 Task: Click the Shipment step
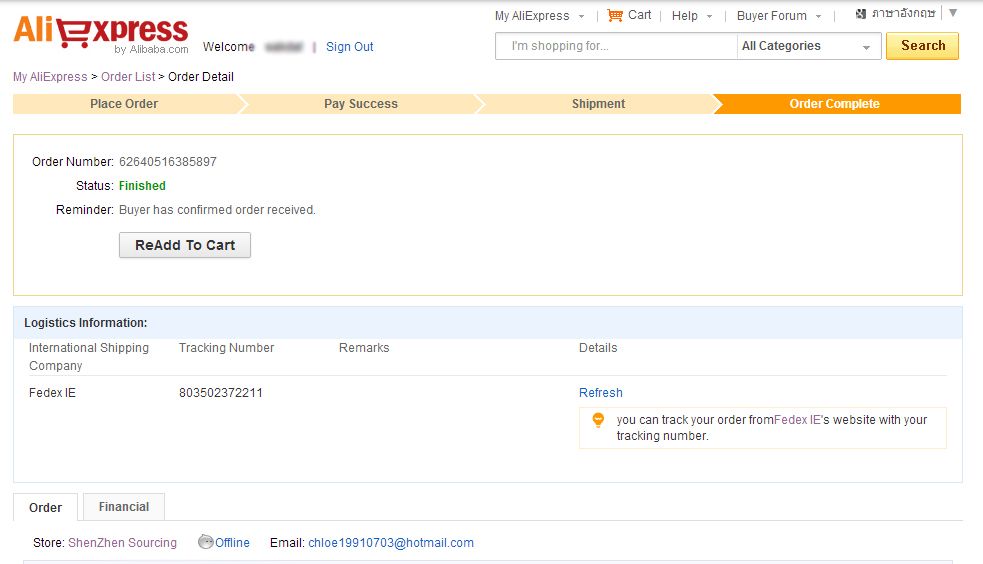point(598,104)
